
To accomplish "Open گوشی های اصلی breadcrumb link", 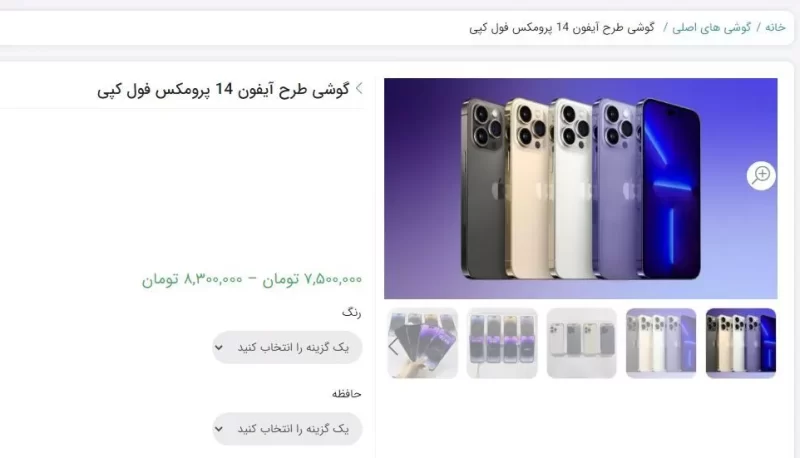I will pos(712,28).
